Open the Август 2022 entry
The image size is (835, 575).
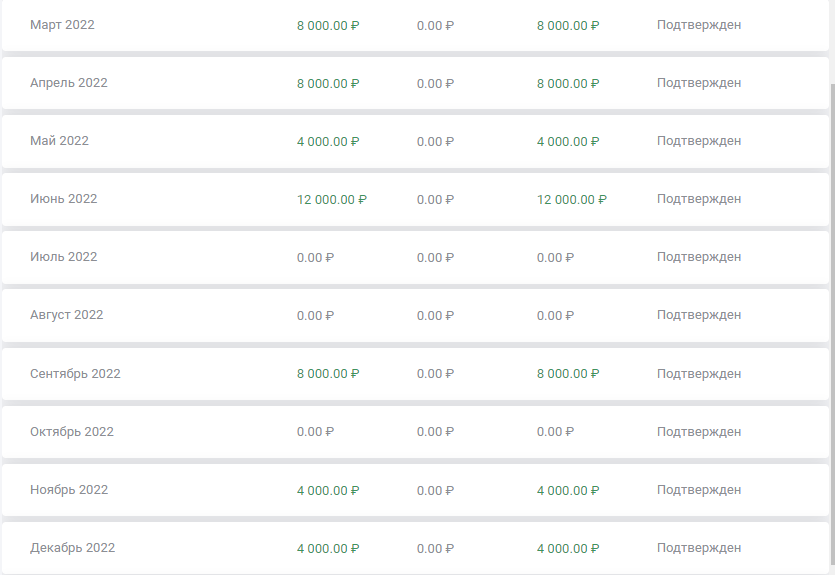(415, 315)
